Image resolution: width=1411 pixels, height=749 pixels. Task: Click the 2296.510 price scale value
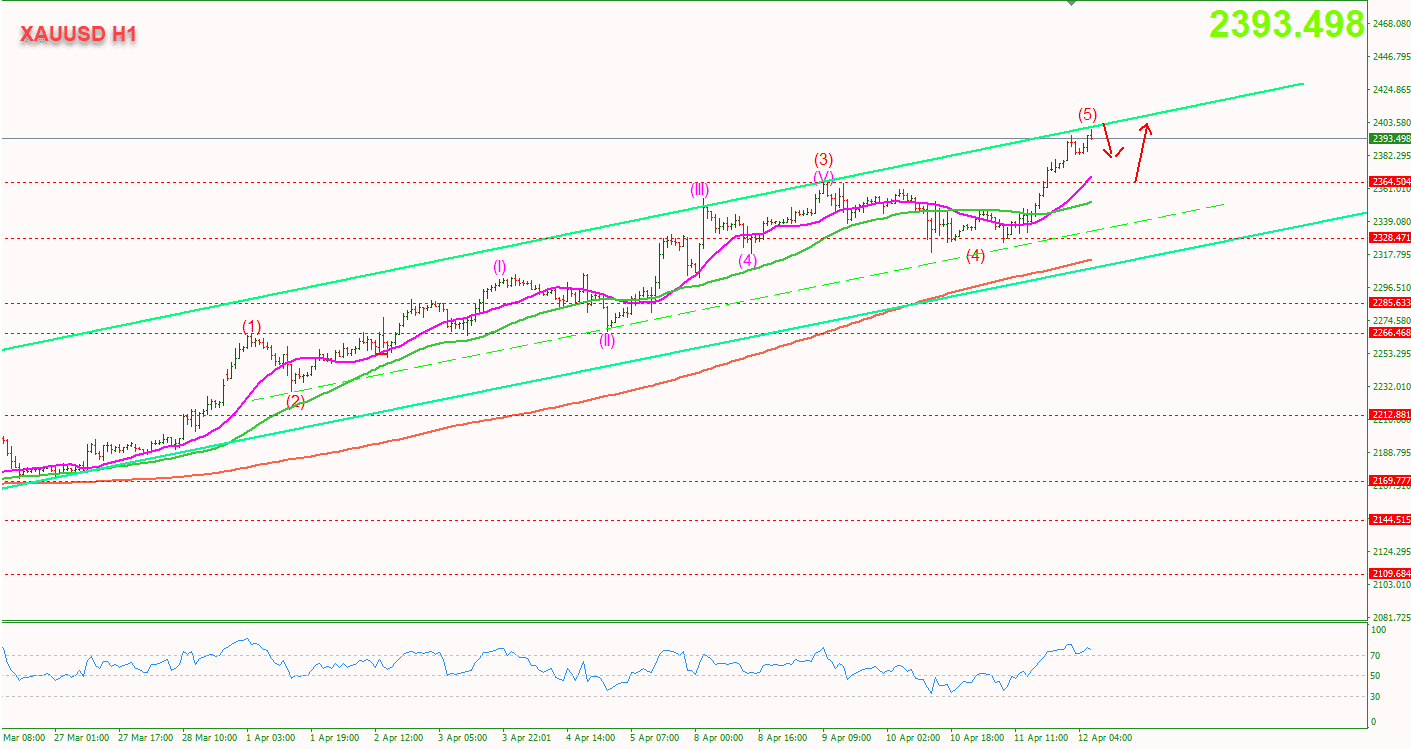(1390, 287)
